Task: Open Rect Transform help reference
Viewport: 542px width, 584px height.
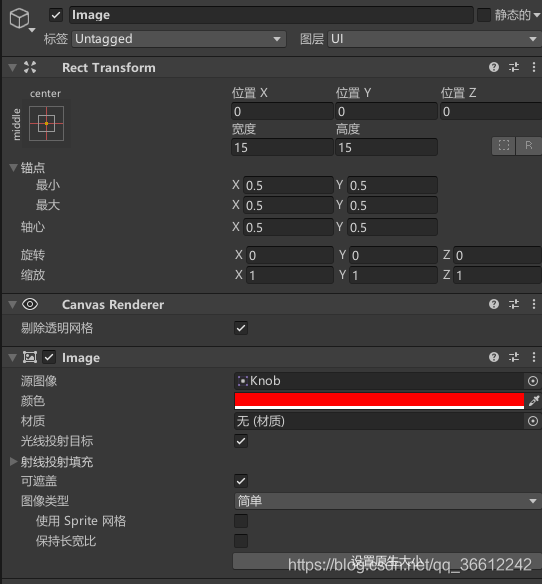Action: tap(494, 67)
